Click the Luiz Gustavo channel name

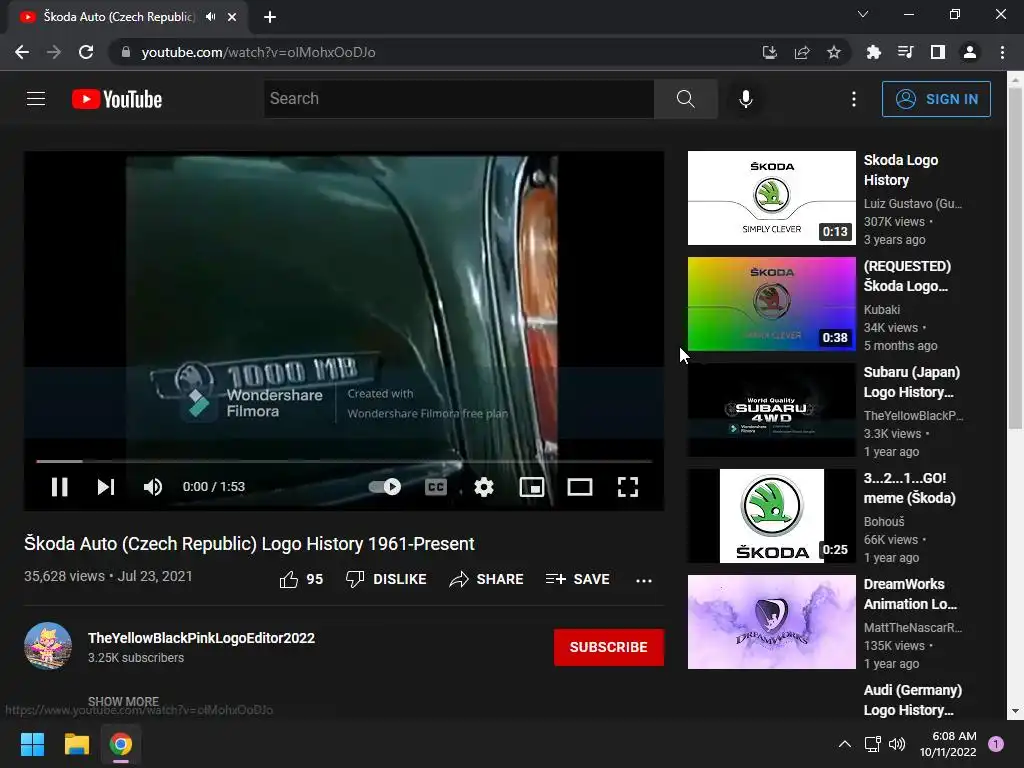[912, 204]
